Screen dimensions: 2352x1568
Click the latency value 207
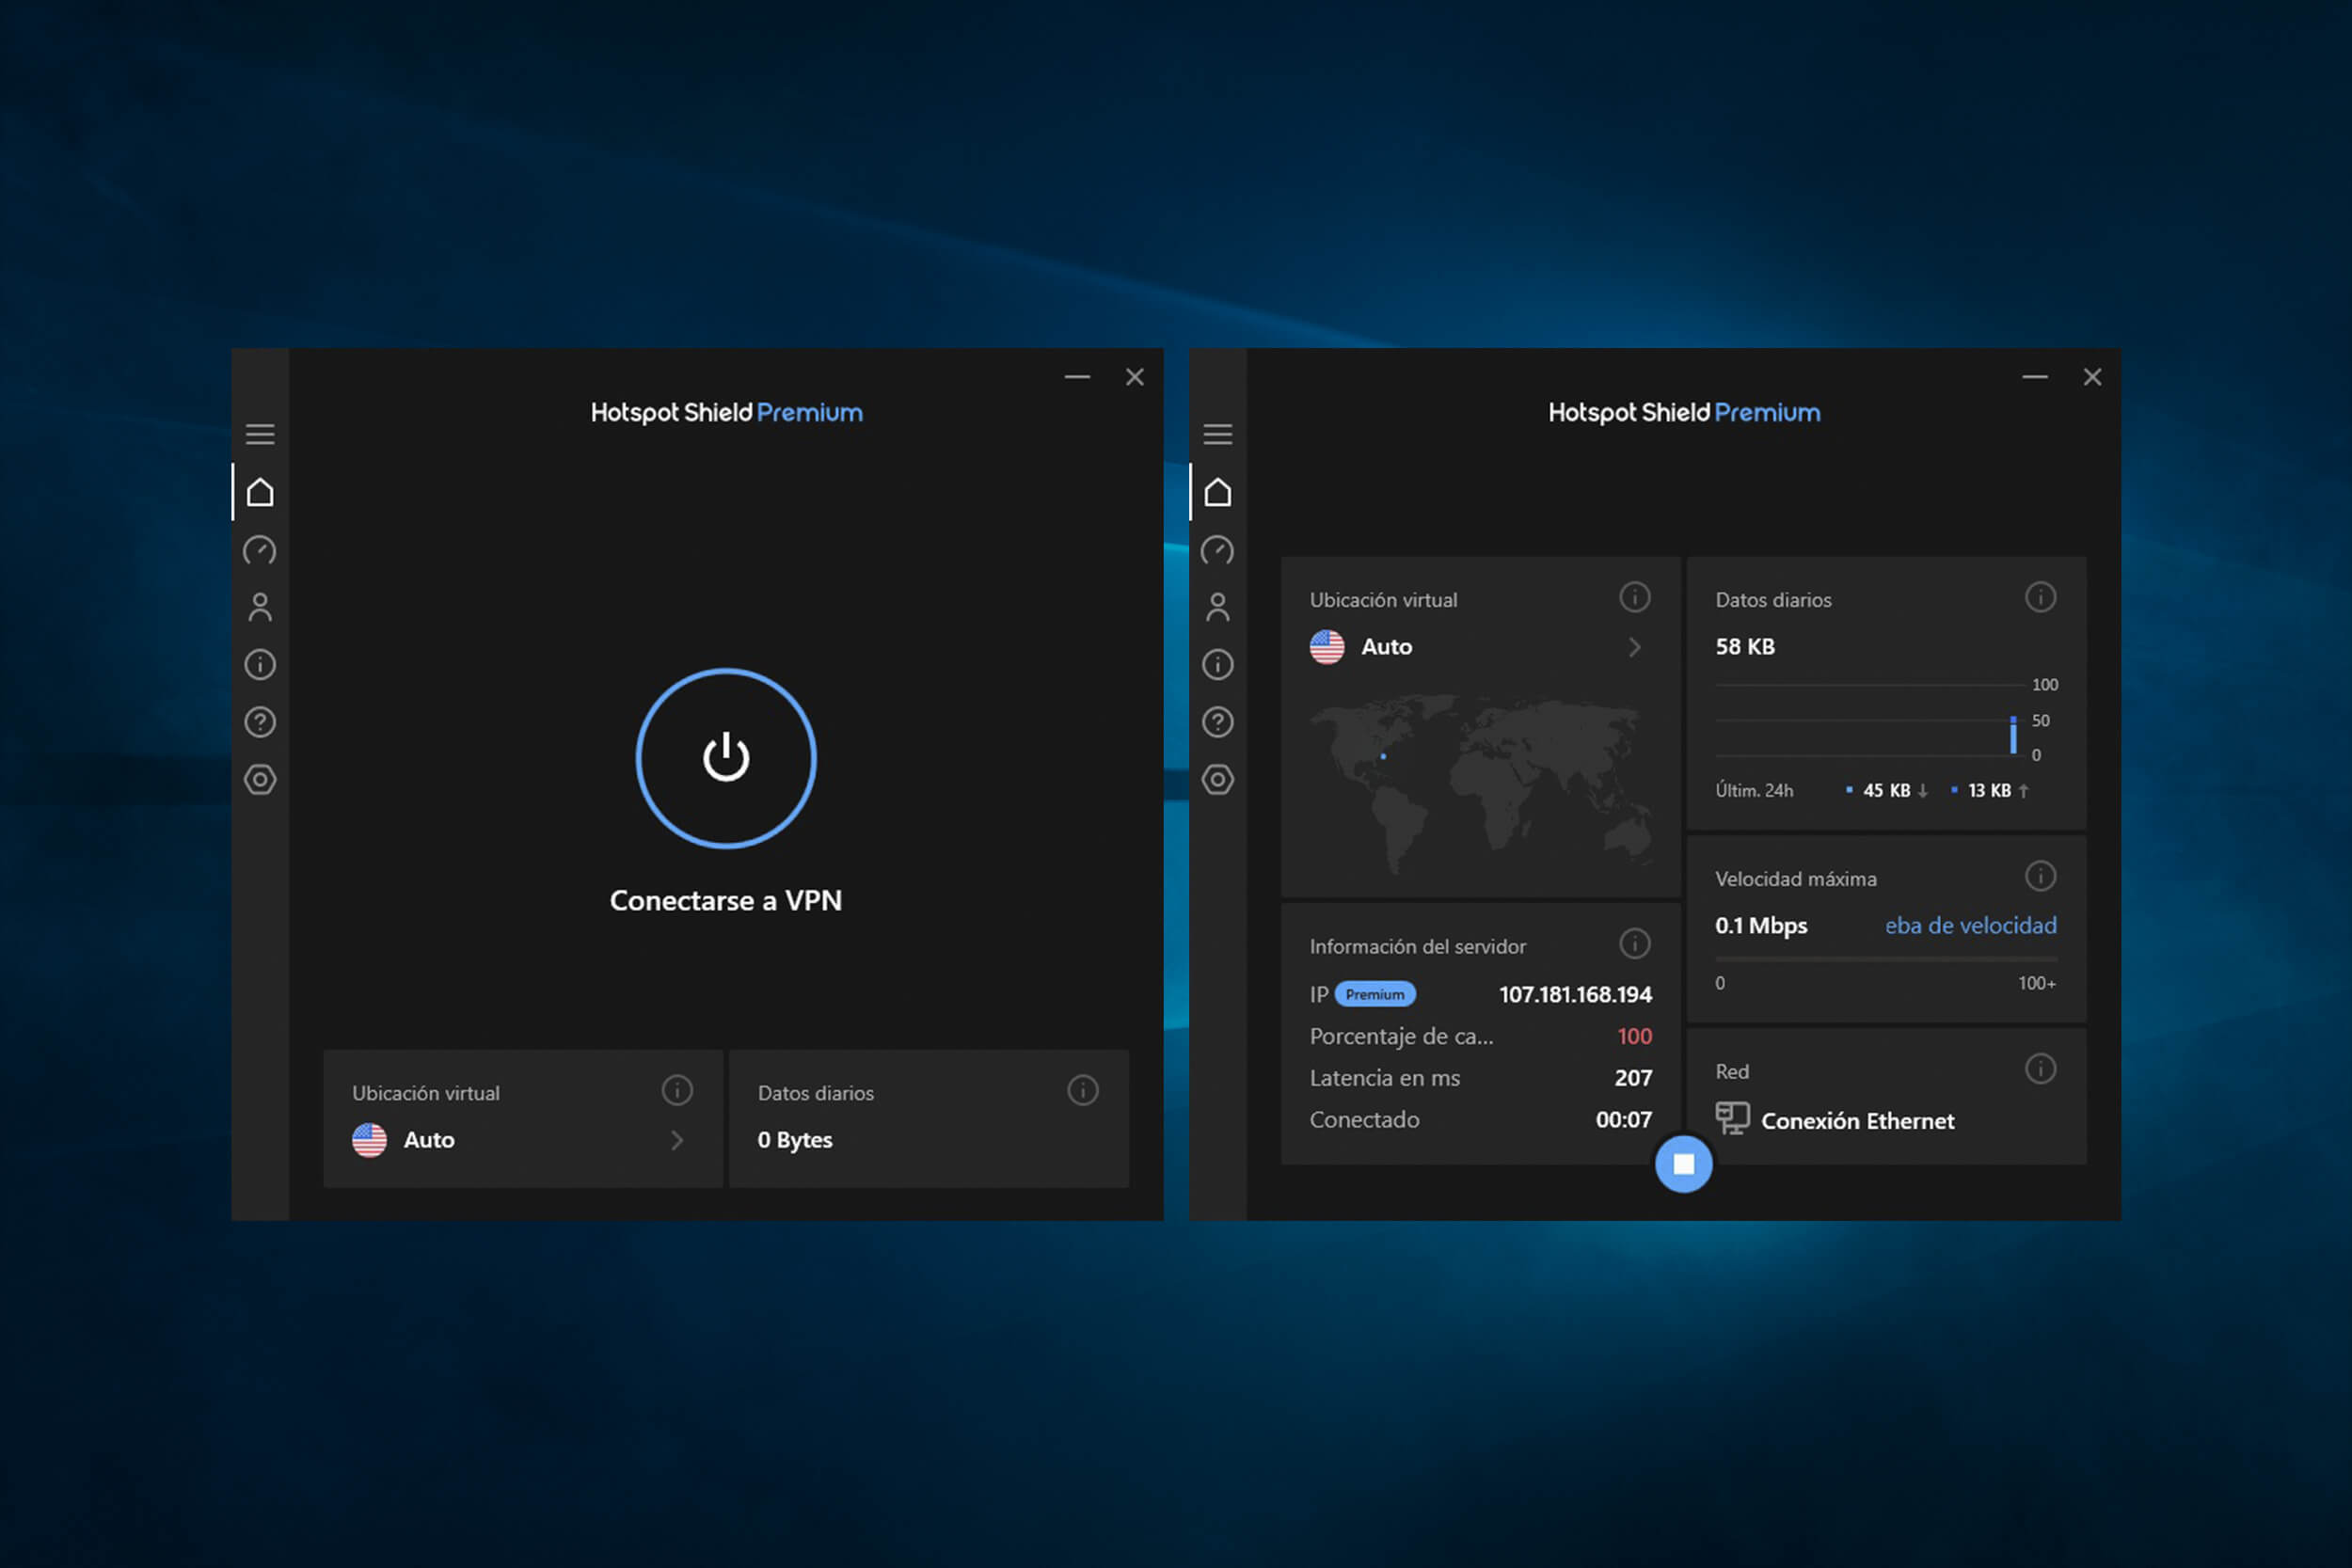click(x=1633, y=1078)
